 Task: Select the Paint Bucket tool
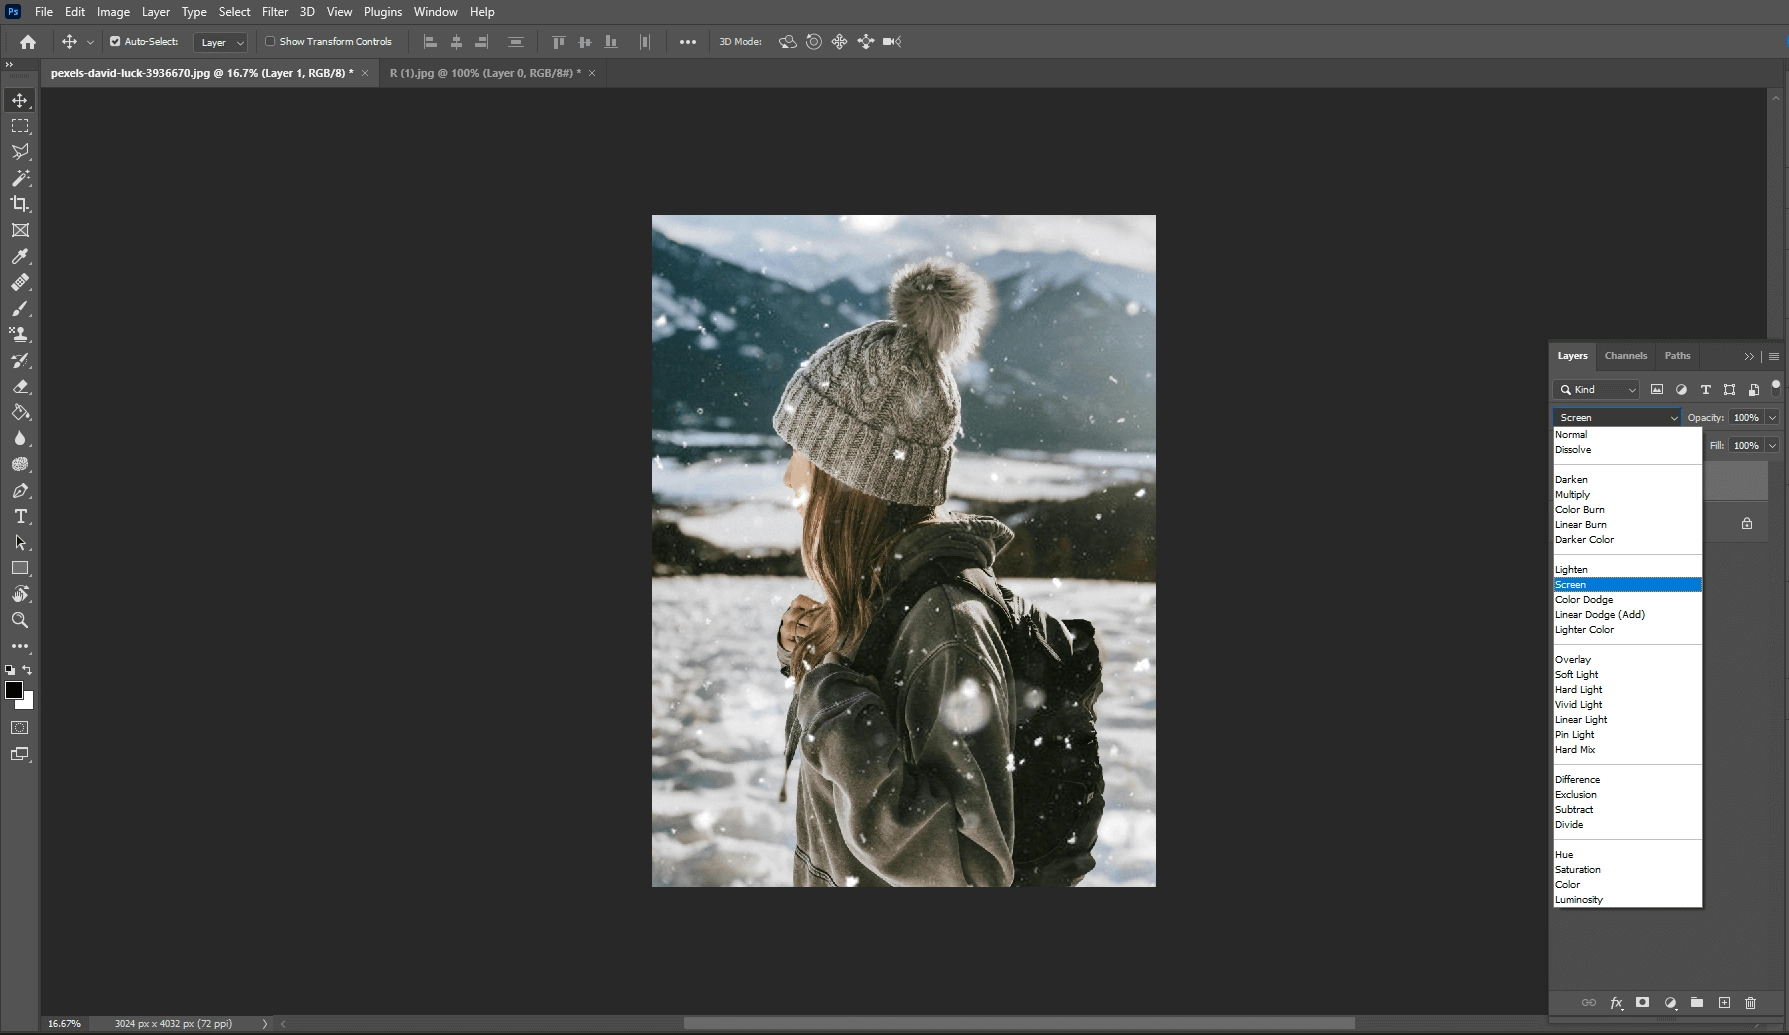pyautogui.click(x=20, y=412)
